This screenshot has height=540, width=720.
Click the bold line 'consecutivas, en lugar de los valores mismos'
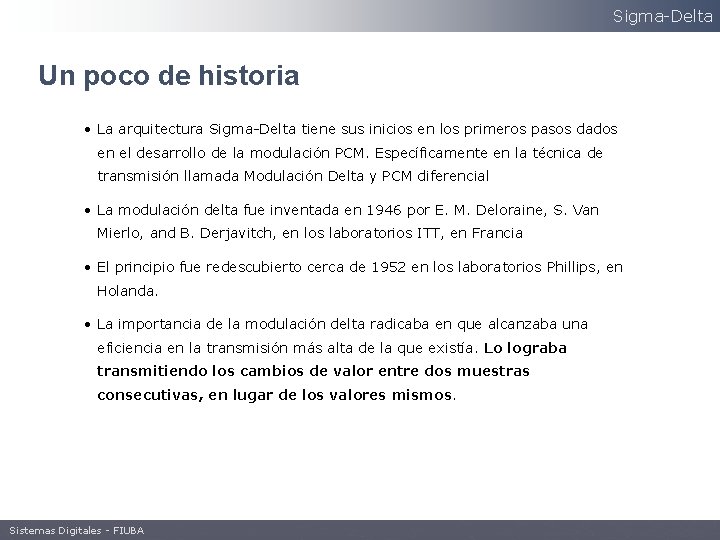pos(276,395)
